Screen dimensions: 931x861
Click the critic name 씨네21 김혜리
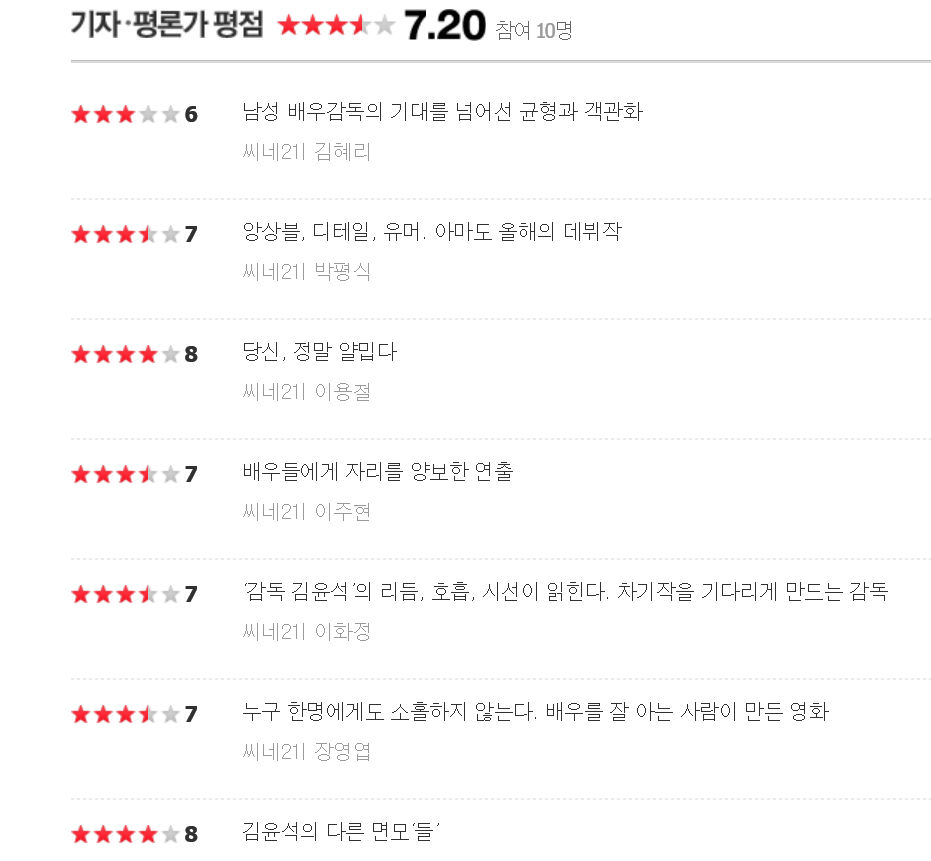tap(306, 152)
